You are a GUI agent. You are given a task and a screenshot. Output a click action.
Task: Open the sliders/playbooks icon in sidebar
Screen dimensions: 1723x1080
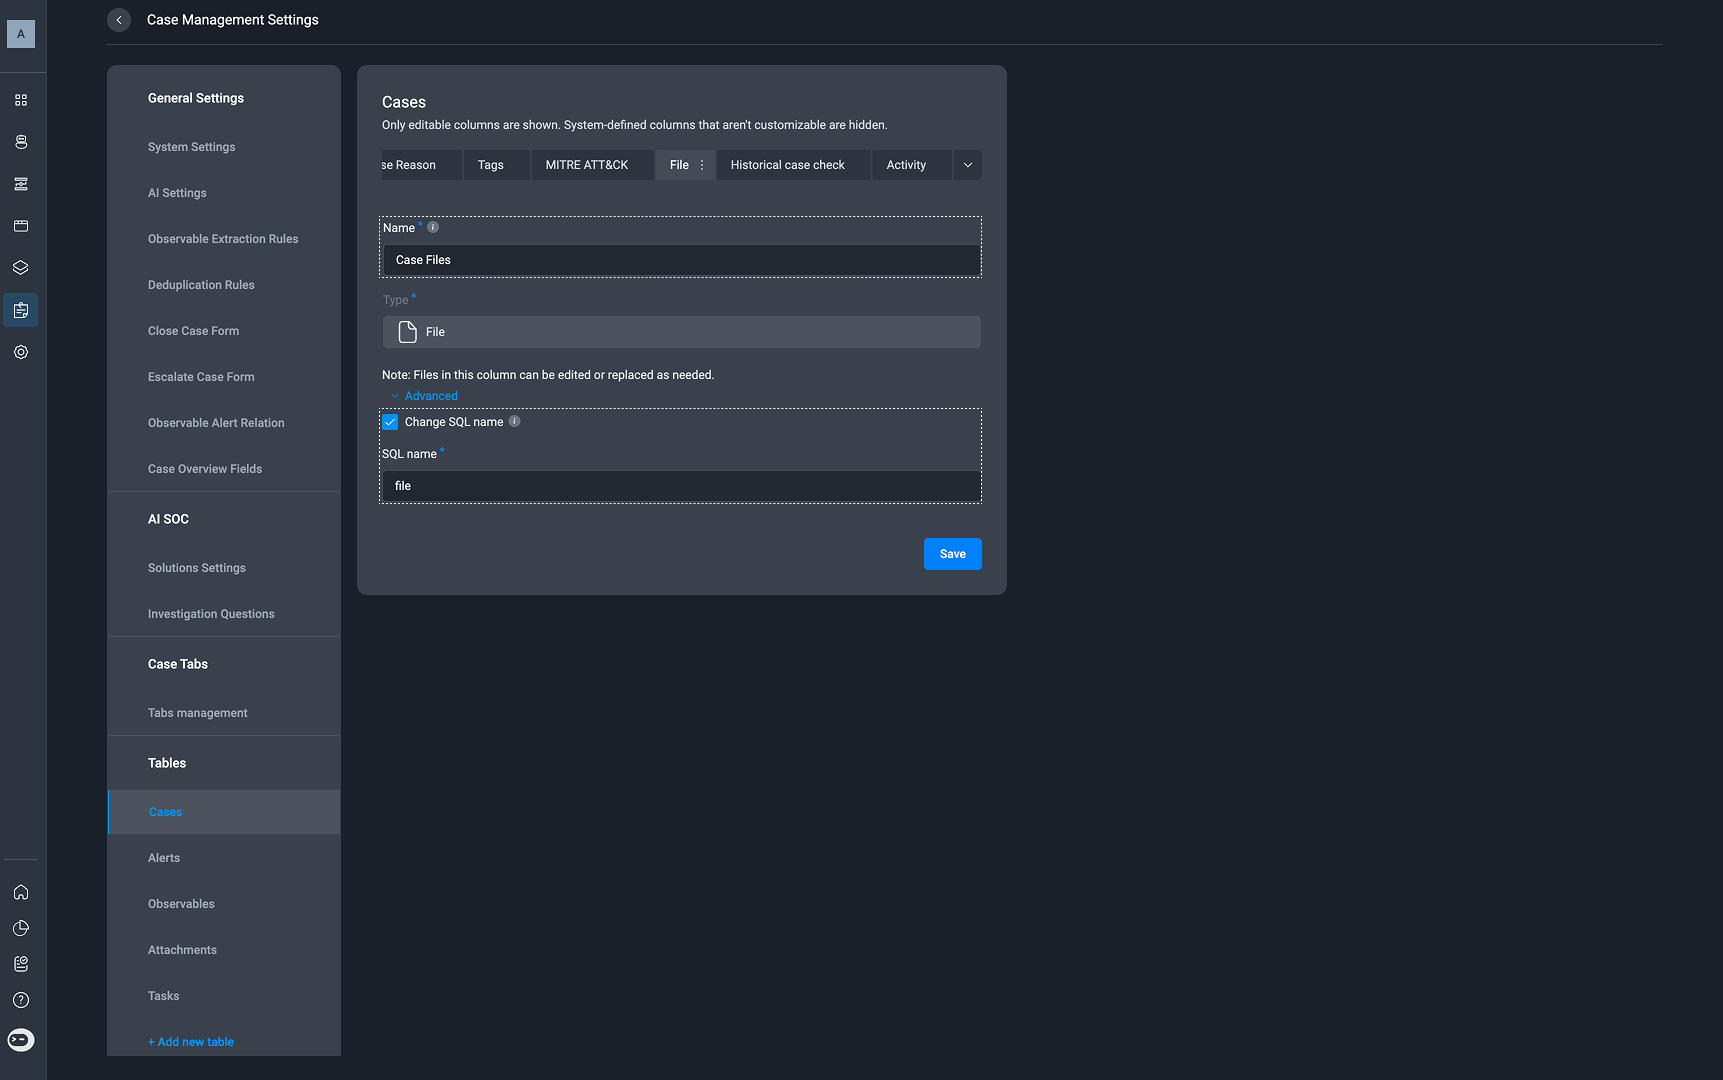pyautogui.click(x=21, y=184)
